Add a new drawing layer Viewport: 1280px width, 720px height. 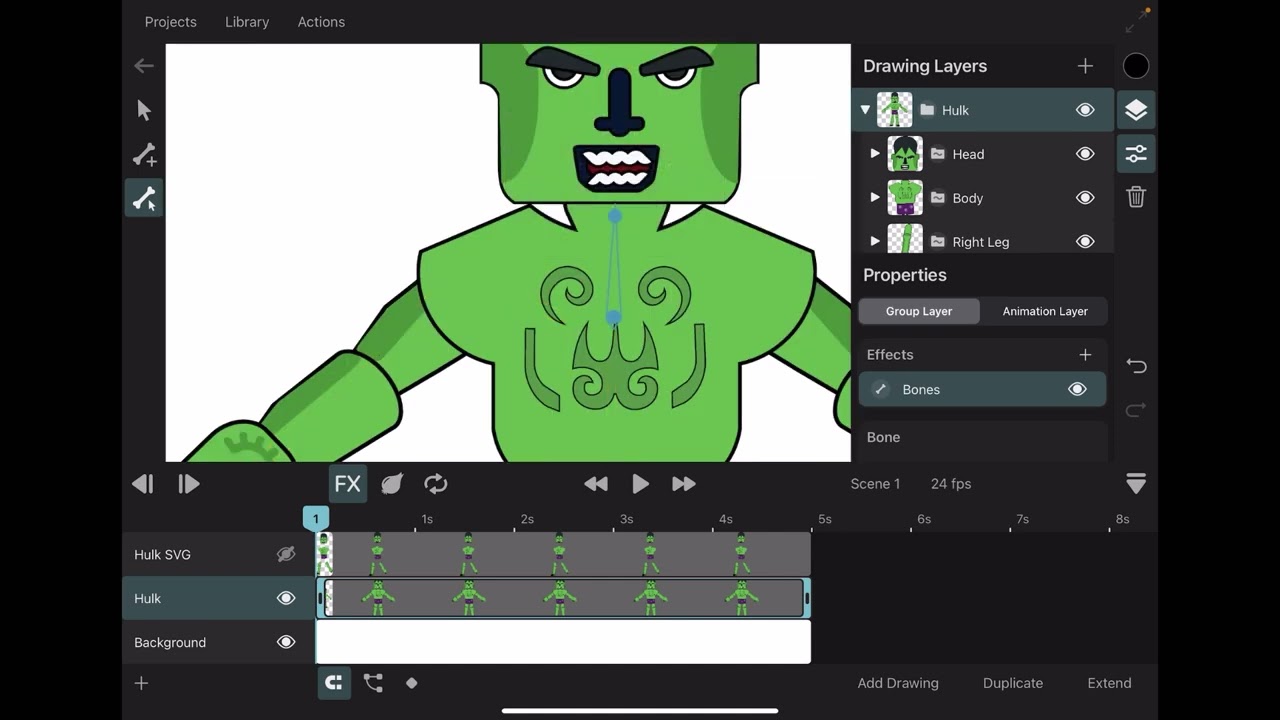coord(1085,66)
